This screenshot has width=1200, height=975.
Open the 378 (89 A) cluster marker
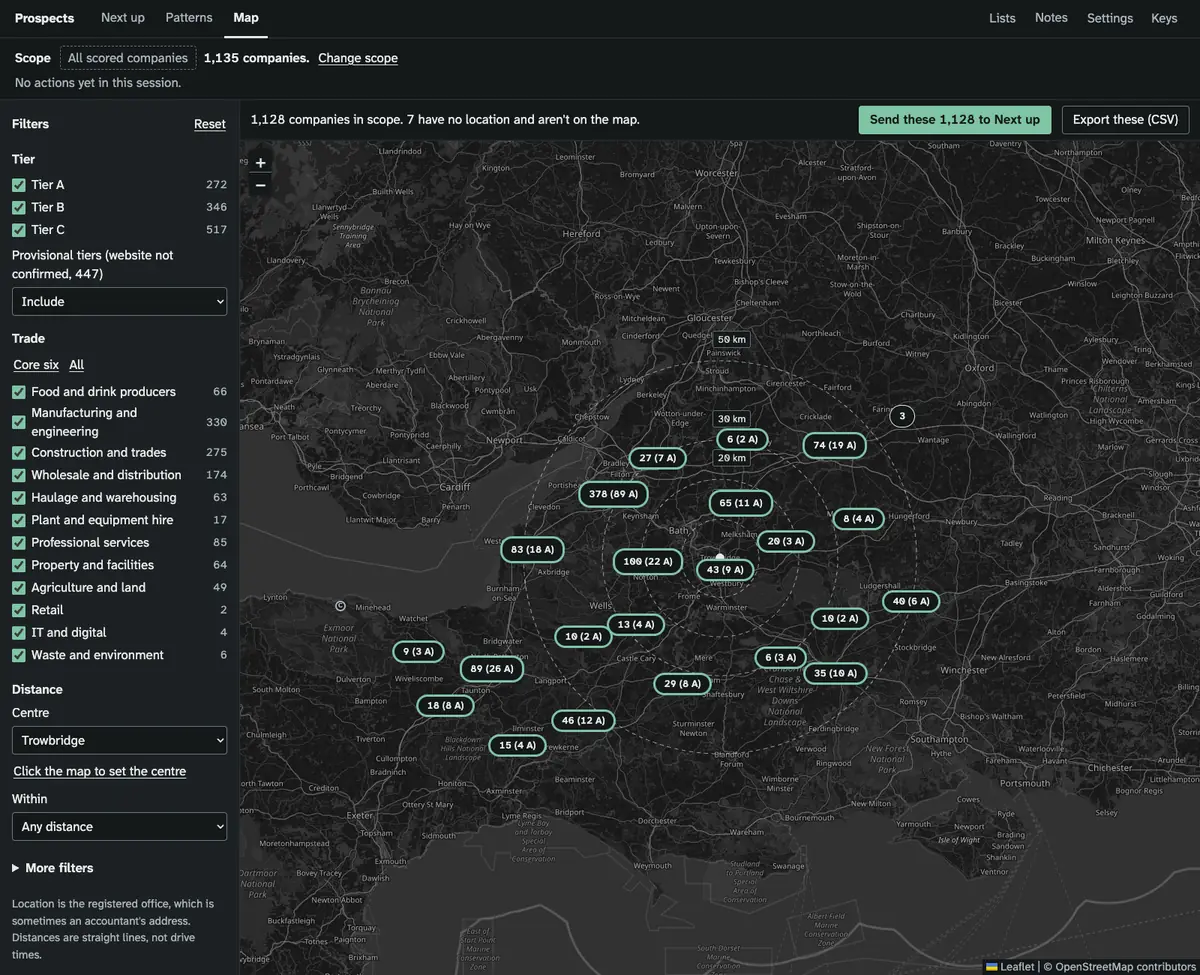point(614,494)
